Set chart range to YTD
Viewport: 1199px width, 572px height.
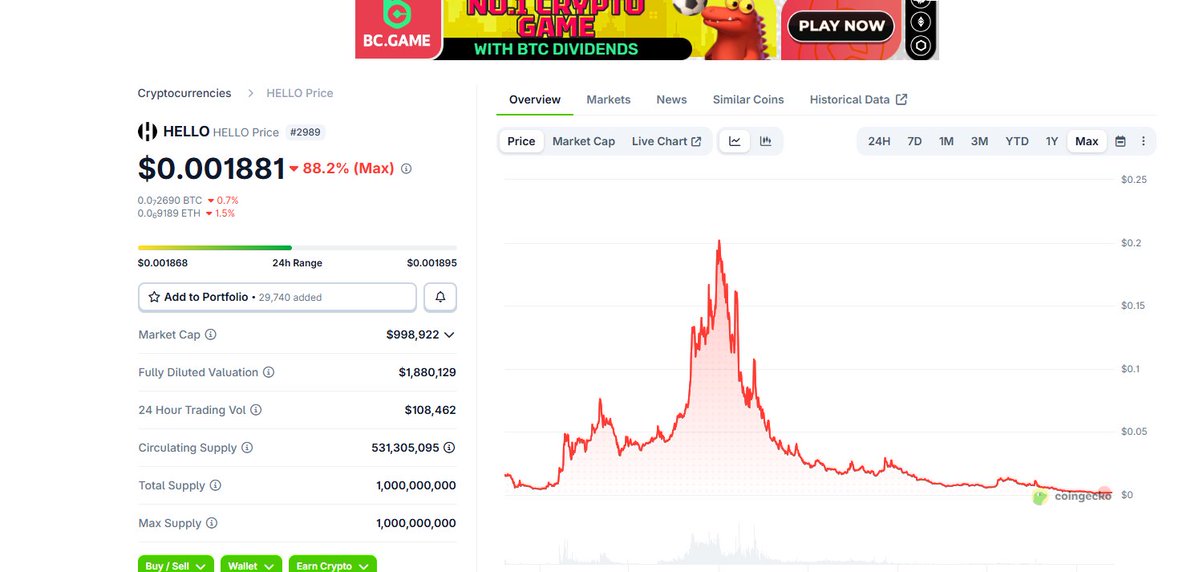(1017, 141)
